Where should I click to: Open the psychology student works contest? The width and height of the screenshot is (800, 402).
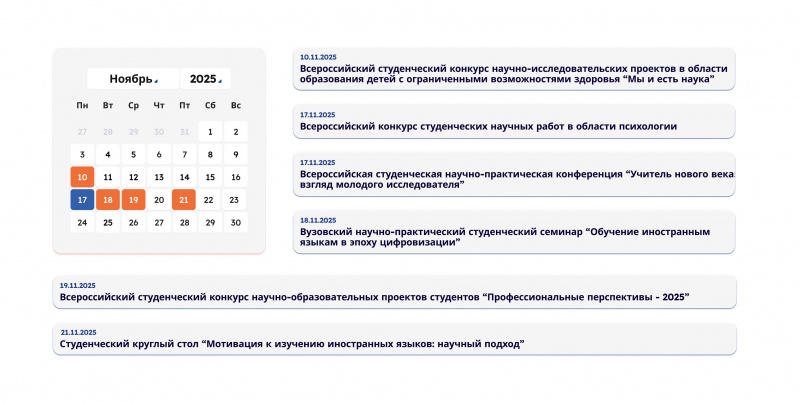(x=514, y=122)
